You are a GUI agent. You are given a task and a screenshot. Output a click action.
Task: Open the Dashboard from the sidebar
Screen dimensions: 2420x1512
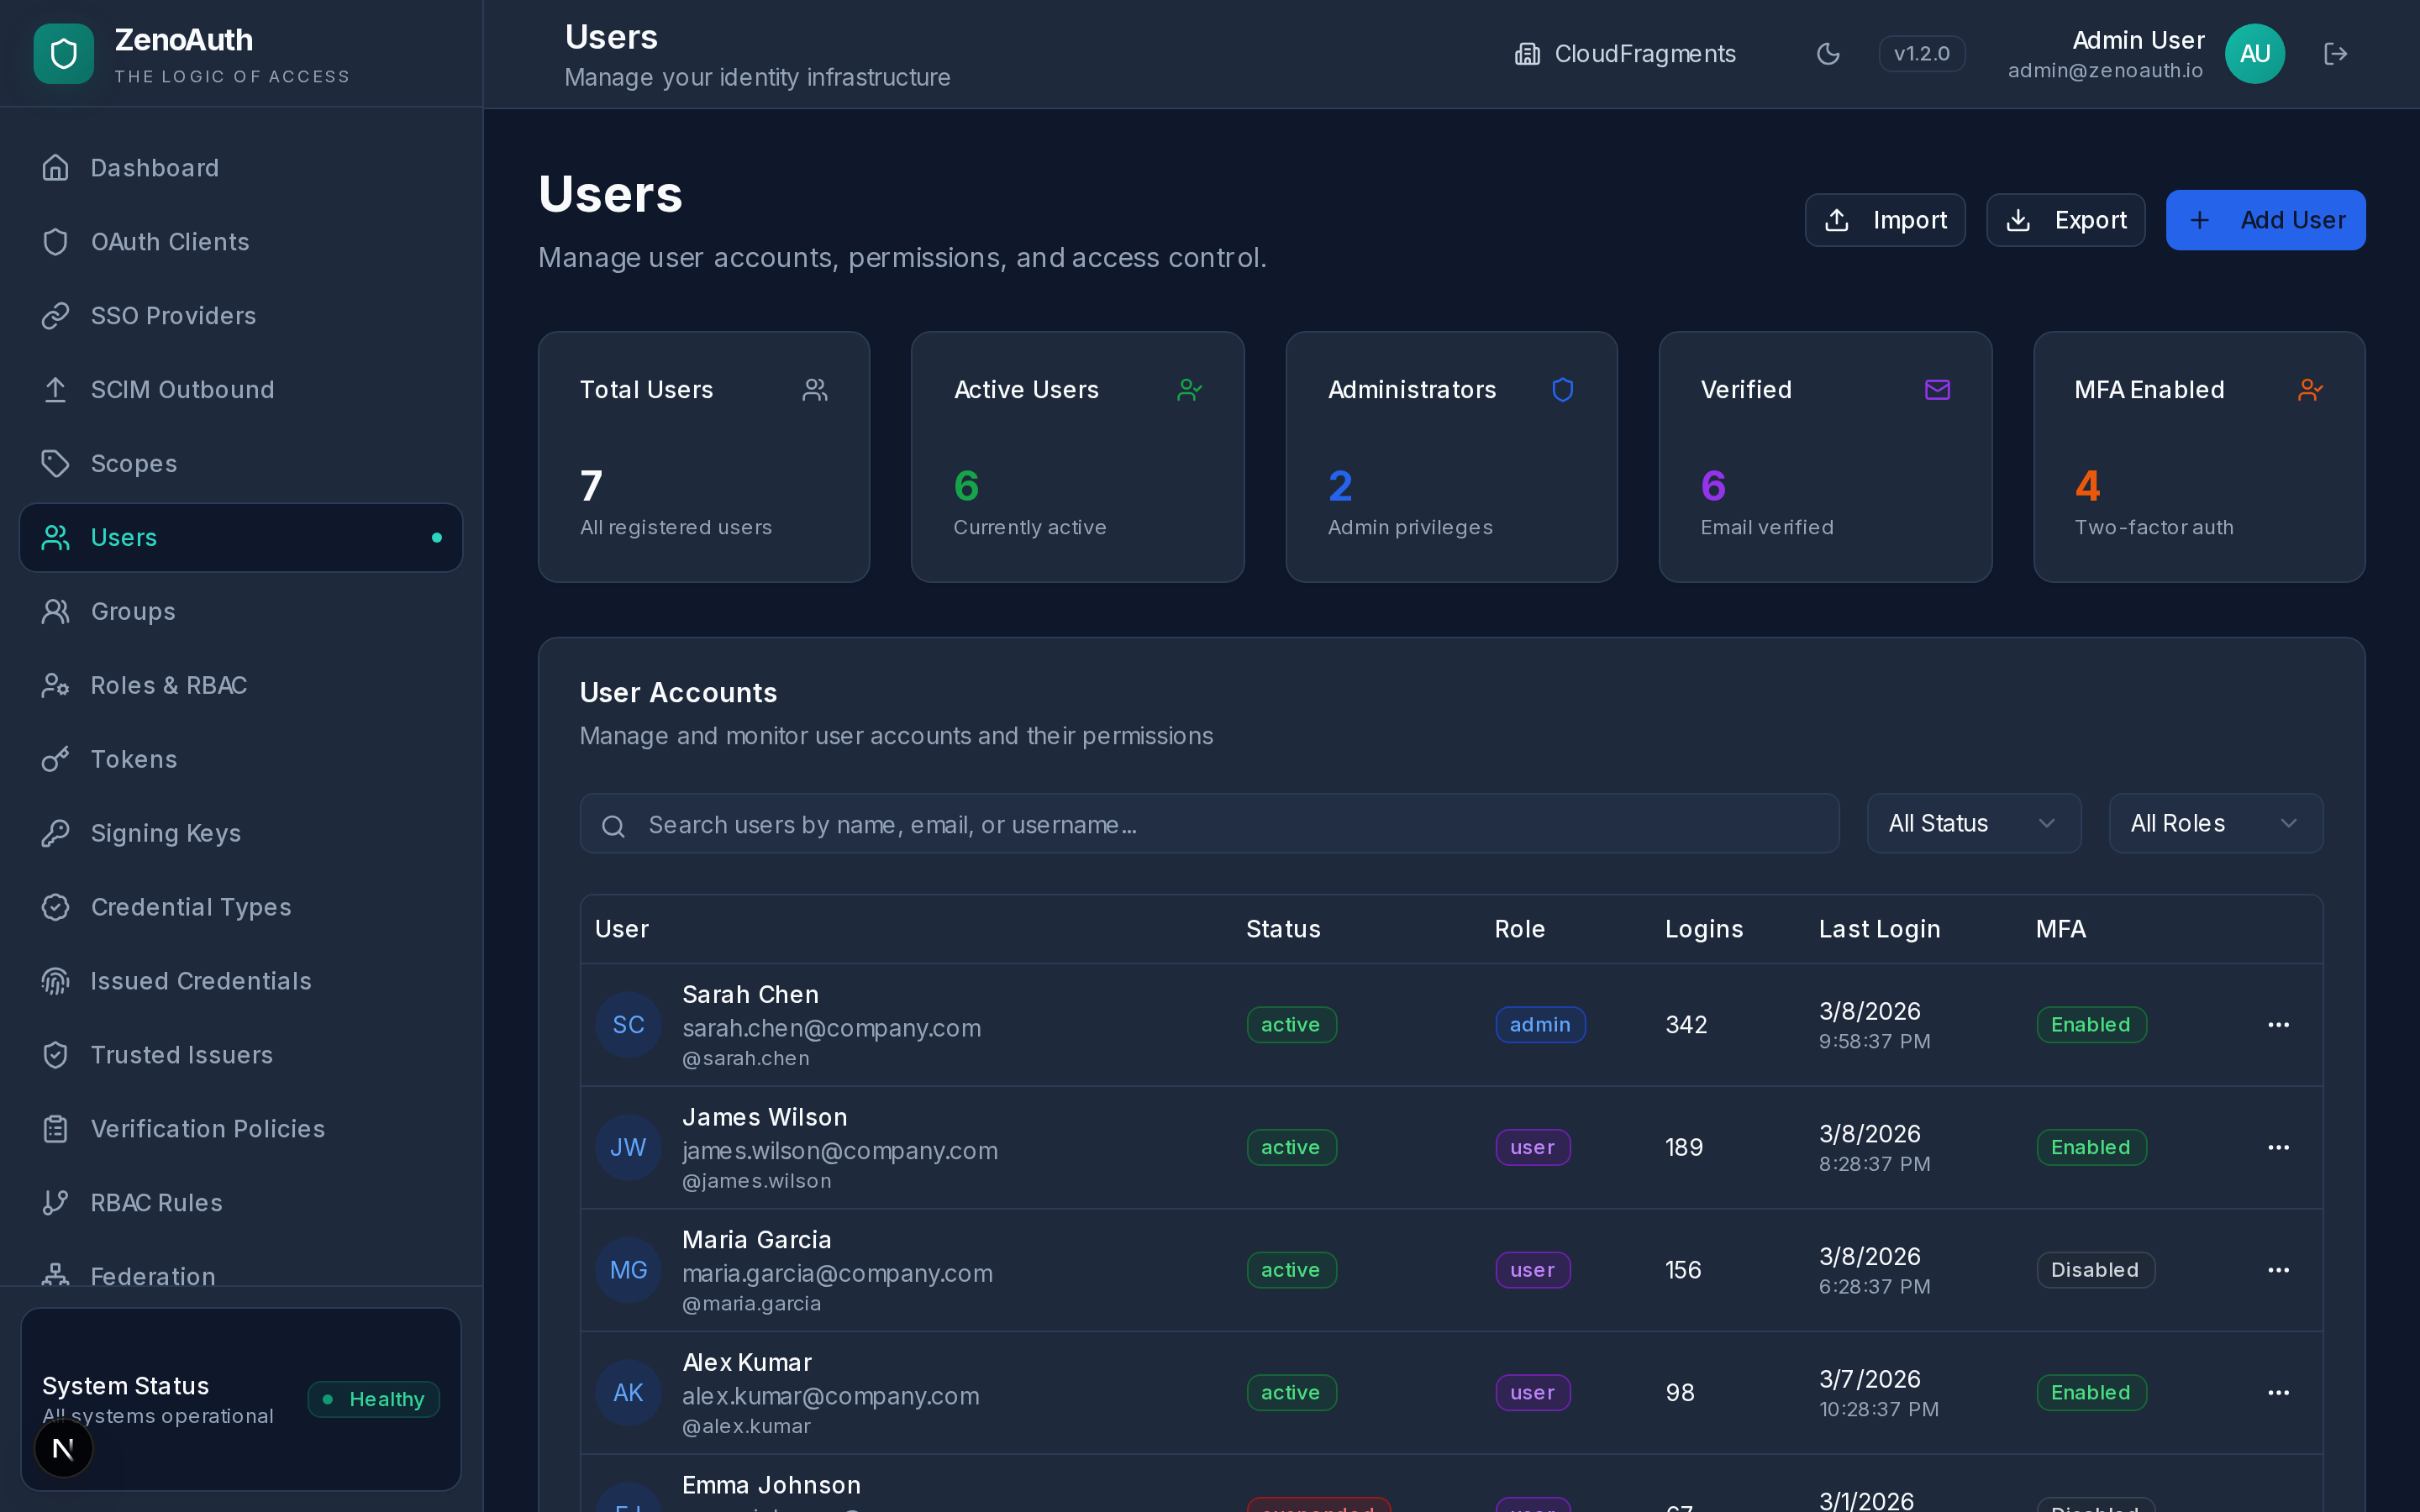point(155,167)
